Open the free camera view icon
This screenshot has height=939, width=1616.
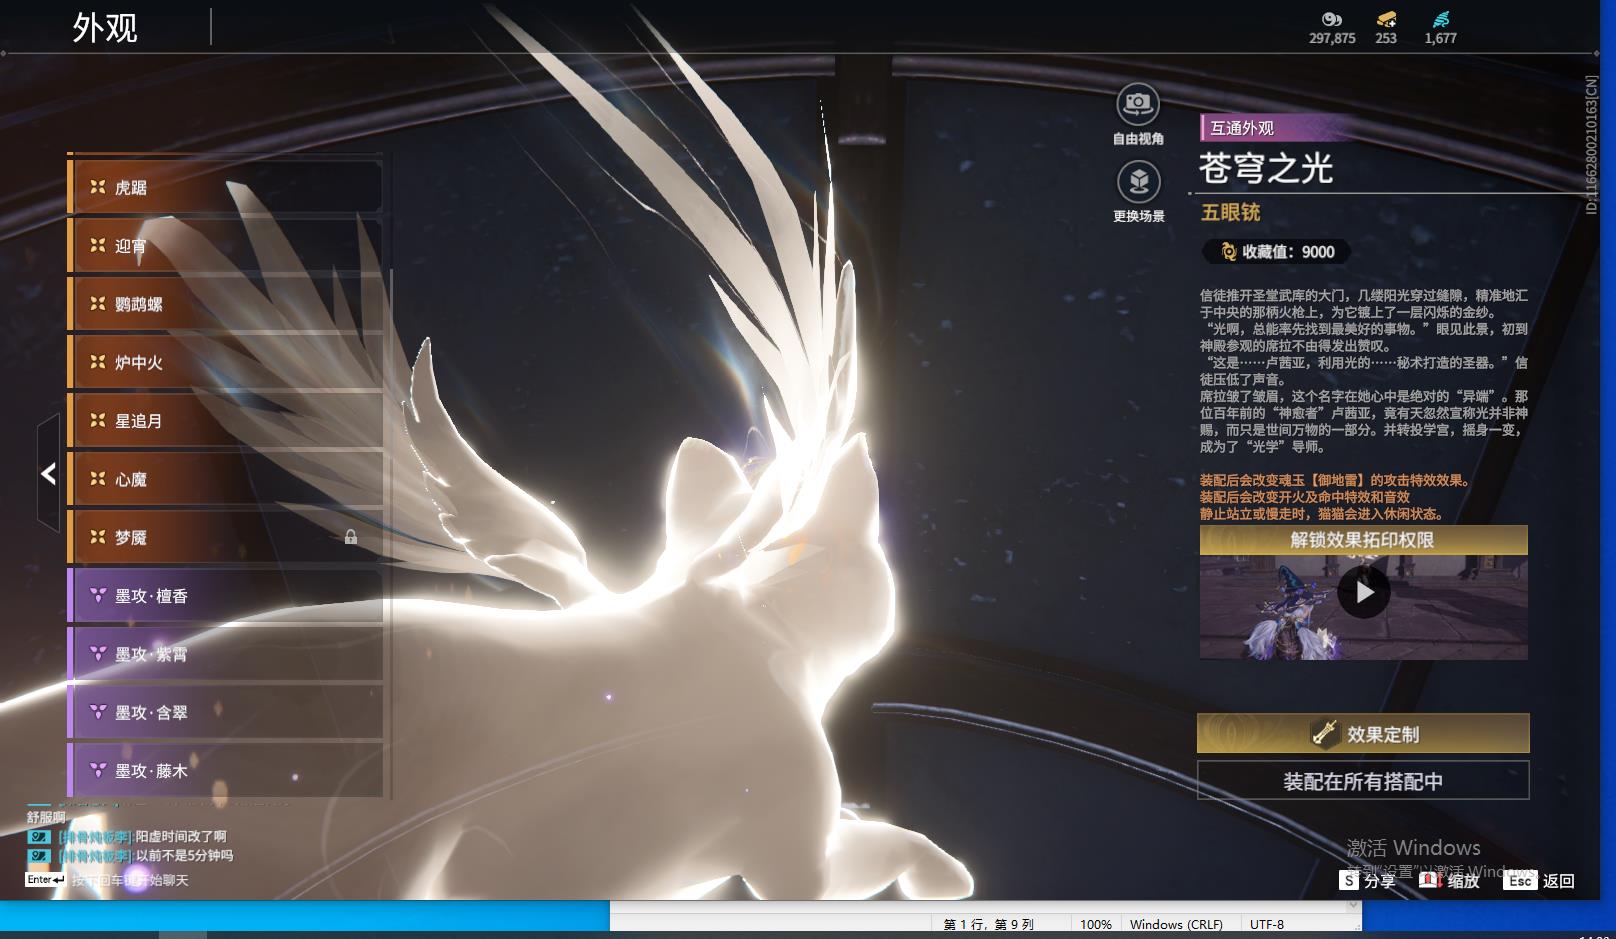1138,102
